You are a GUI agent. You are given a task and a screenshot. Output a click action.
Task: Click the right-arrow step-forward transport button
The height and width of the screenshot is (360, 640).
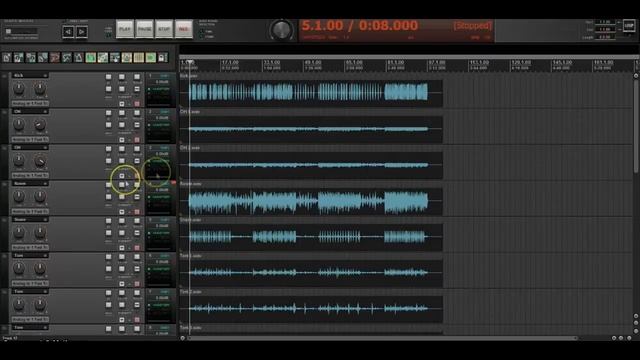pyautogui.click(x=82, y=31)
